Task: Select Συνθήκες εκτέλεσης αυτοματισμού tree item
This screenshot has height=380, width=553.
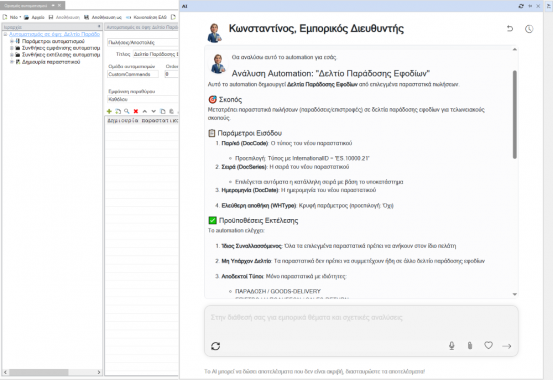Action: click(61, 55)
